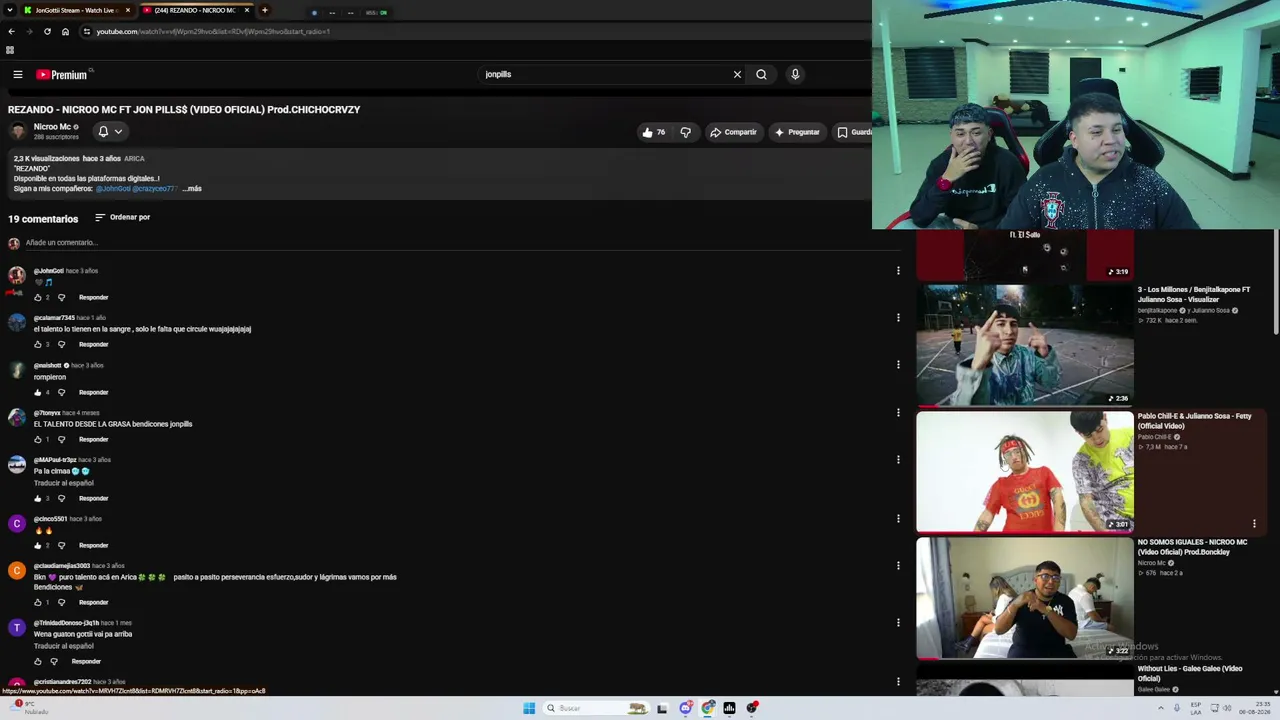Share video with Compartir button
The height and width of the screenshot is (720, 1280).
733,132
